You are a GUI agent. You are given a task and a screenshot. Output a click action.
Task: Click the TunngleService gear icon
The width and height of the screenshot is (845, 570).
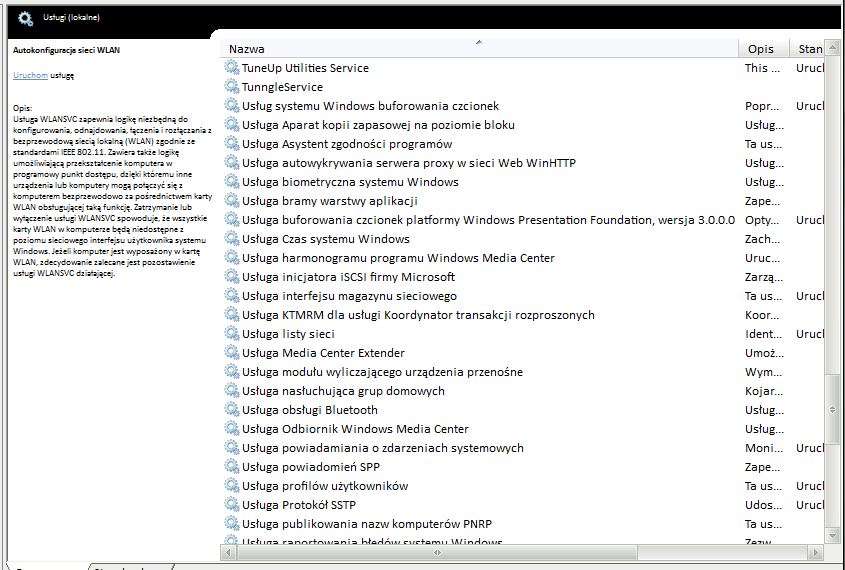232,86
